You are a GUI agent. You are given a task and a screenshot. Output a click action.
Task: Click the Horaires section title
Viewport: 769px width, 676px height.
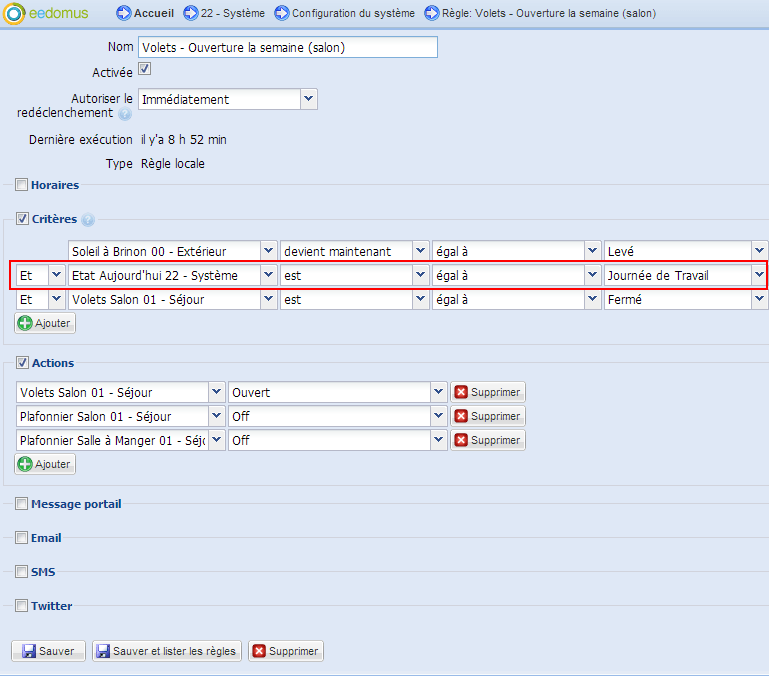click(x=55, y=185)
